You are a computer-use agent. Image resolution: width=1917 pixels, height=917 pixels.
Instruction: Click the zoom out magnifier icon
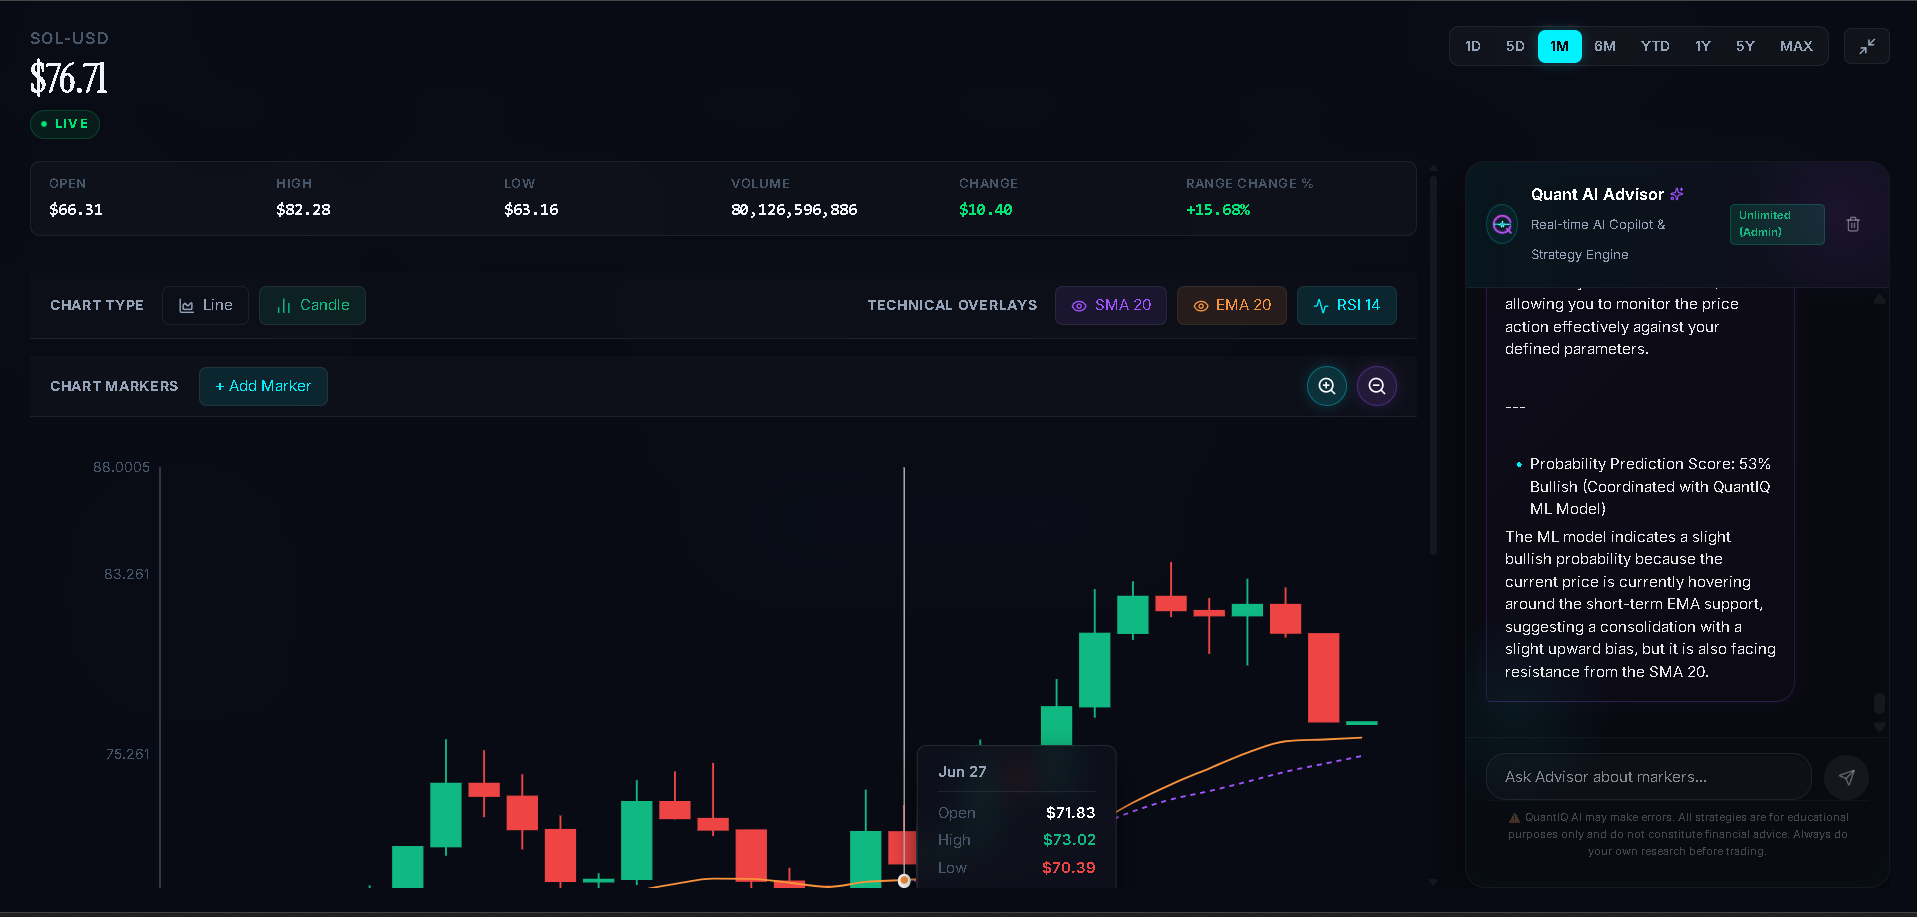(x=1377, y=386)
